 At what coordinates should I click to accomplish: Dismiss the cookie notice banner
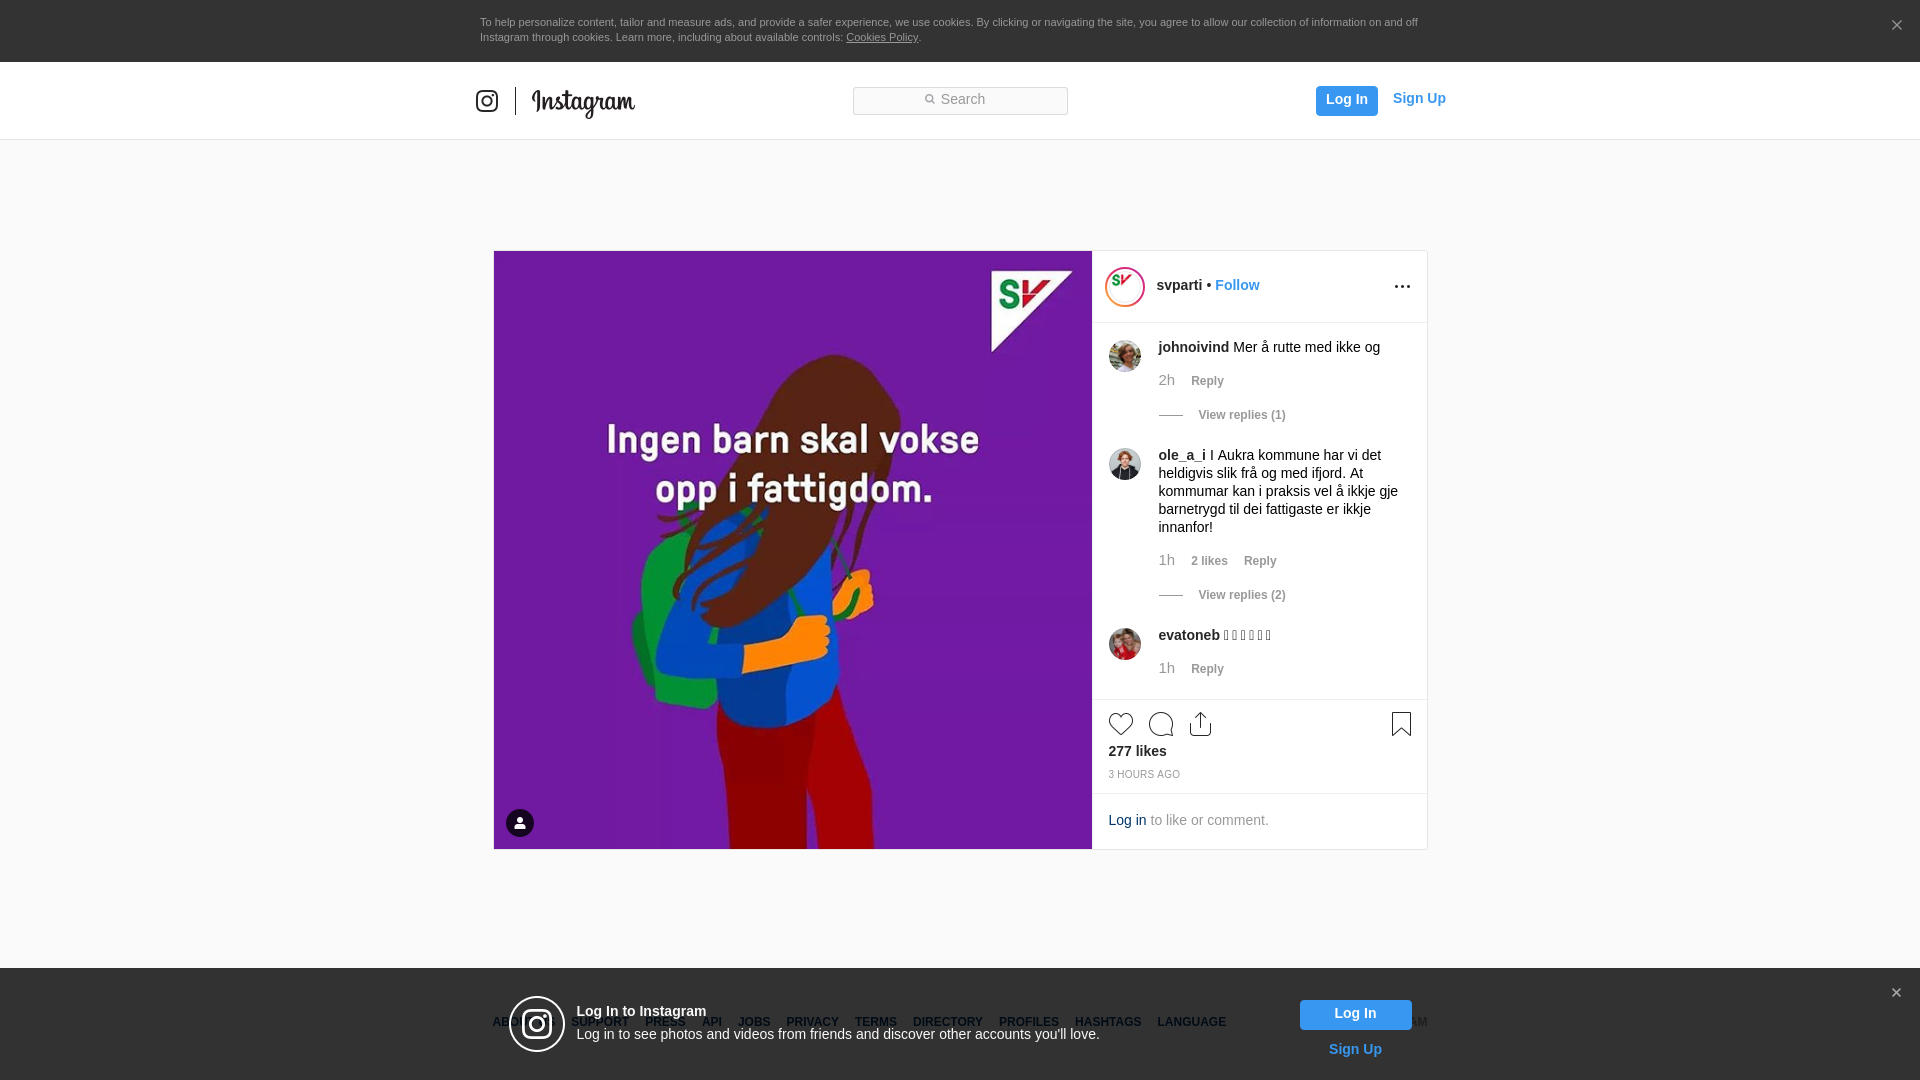click(x=1896, y=26)
